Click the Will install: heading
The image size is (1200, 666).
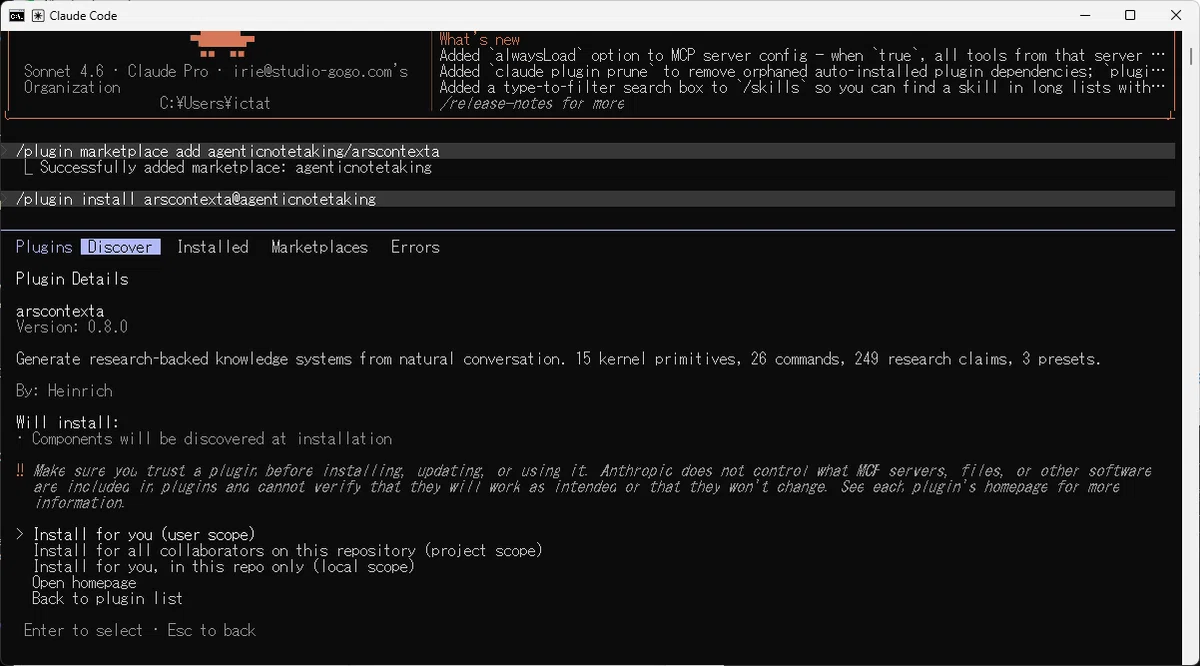coord(67,423)
